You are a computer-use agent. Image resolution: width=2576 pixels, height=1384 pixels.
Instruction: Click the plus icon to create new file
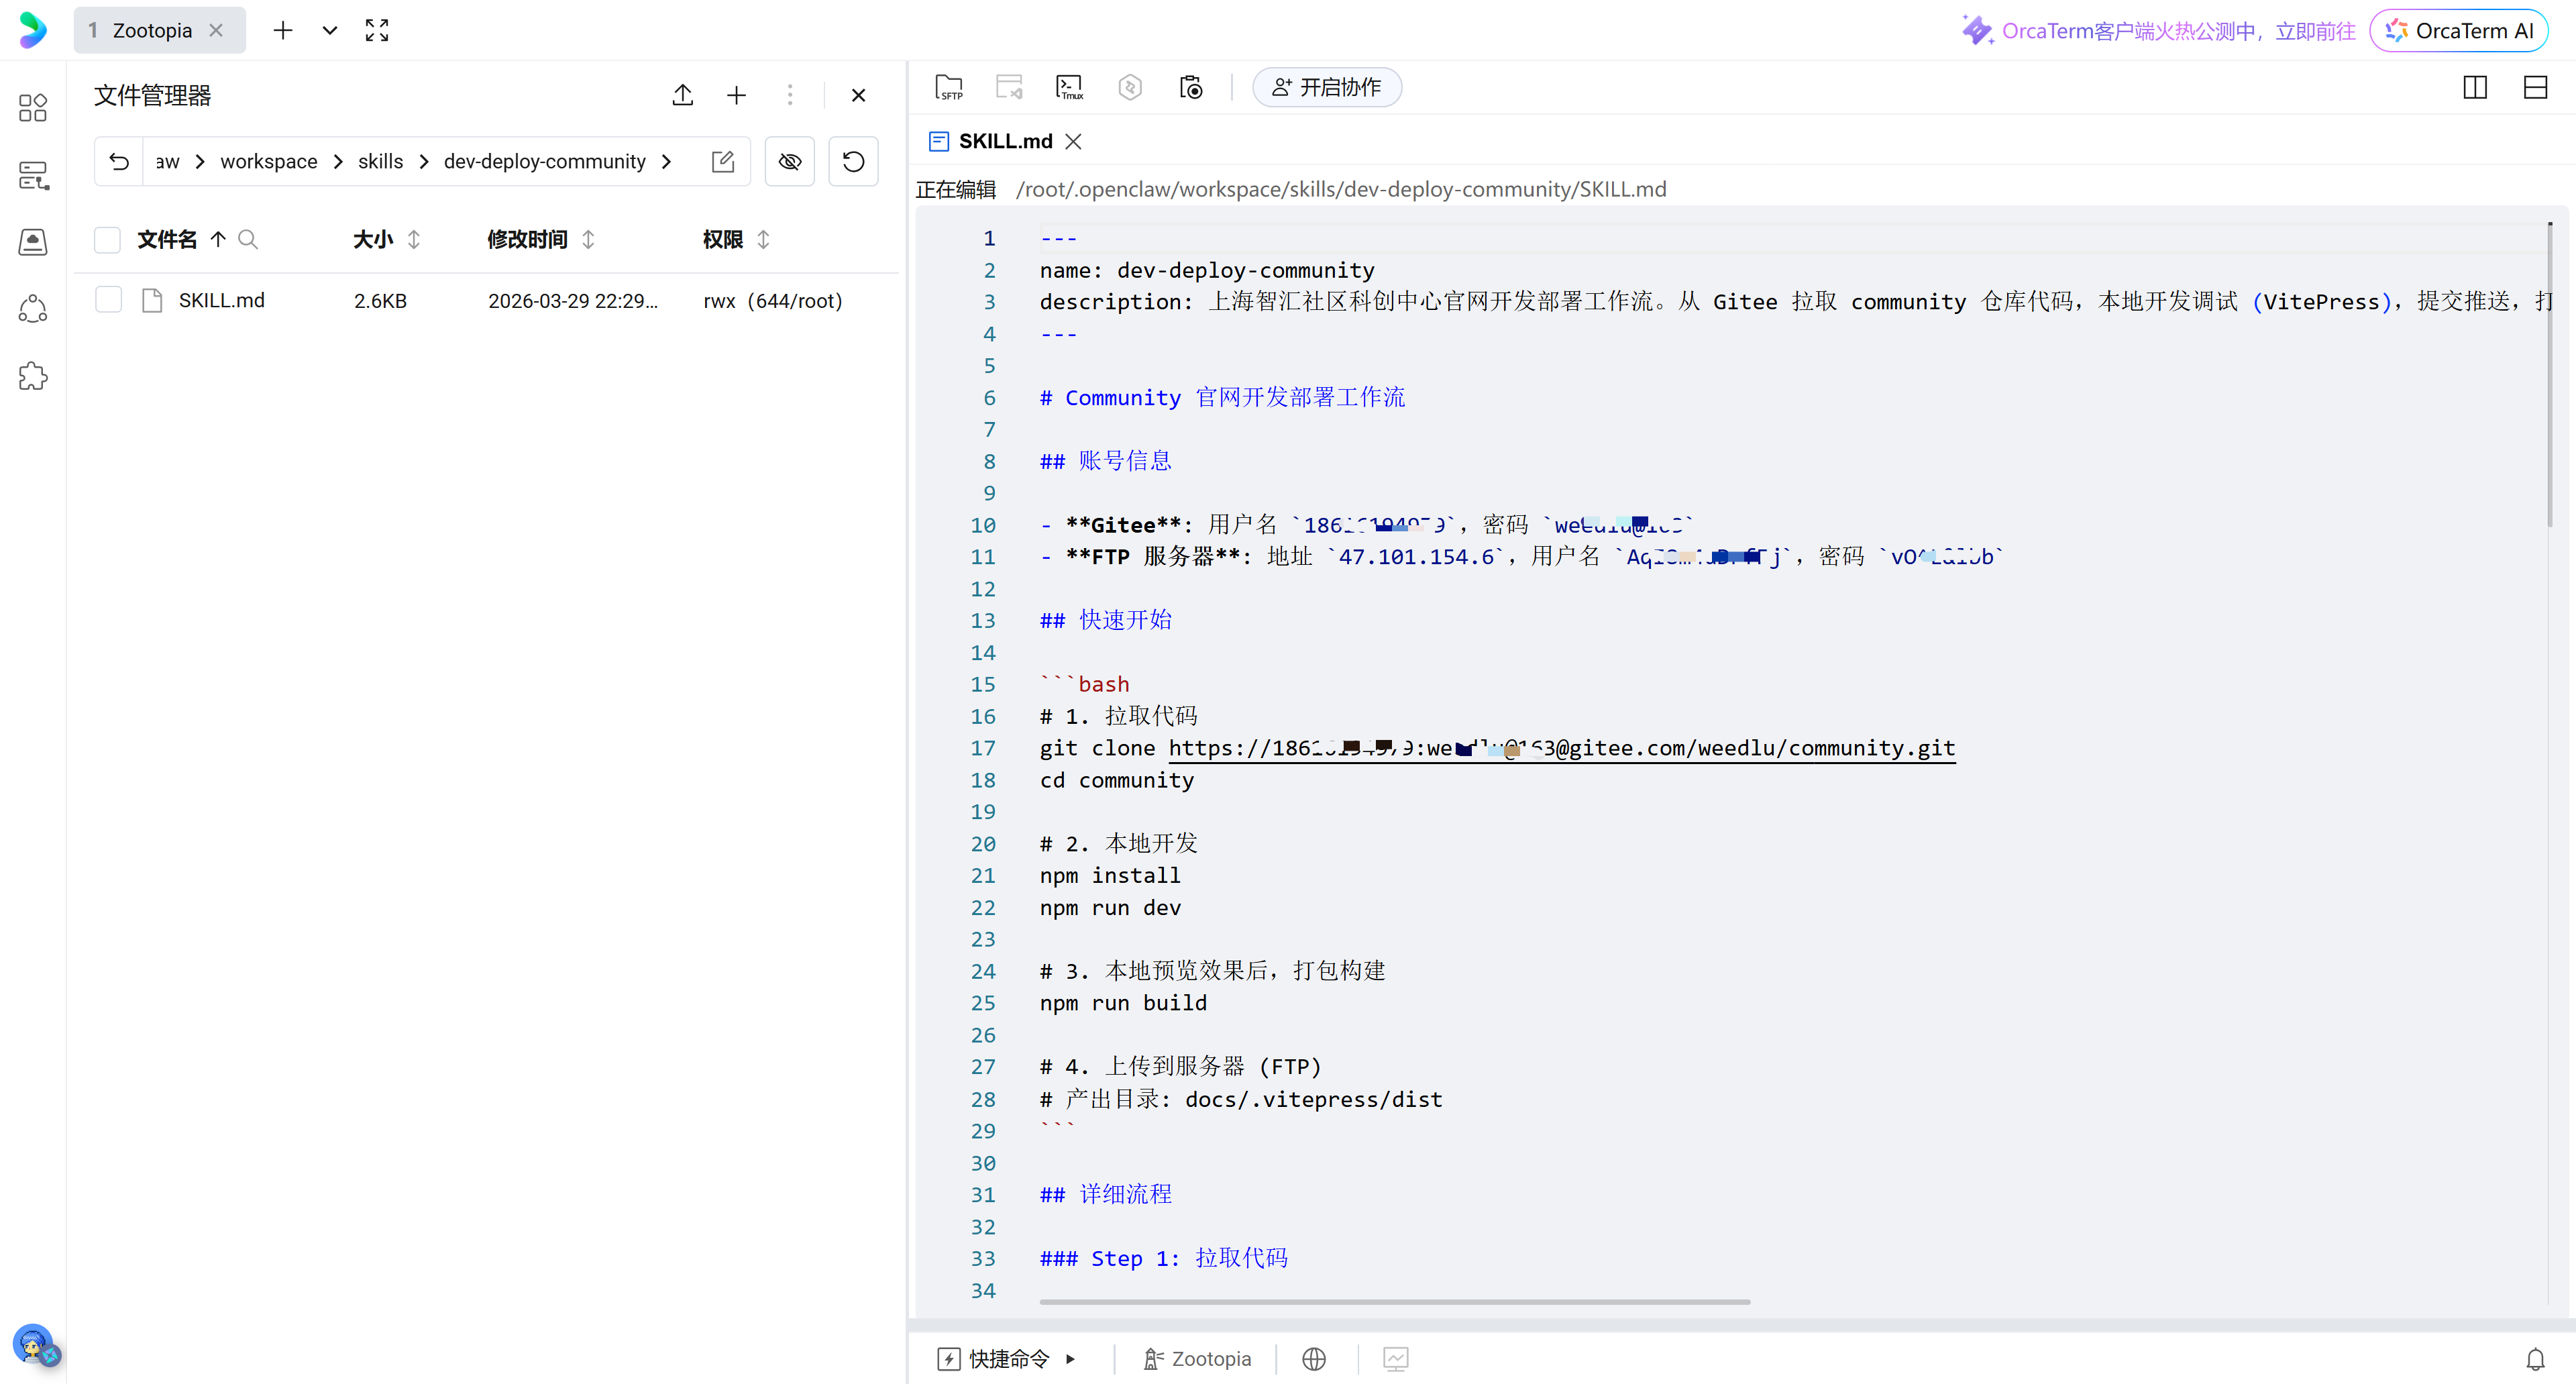(x=737, y=95)
